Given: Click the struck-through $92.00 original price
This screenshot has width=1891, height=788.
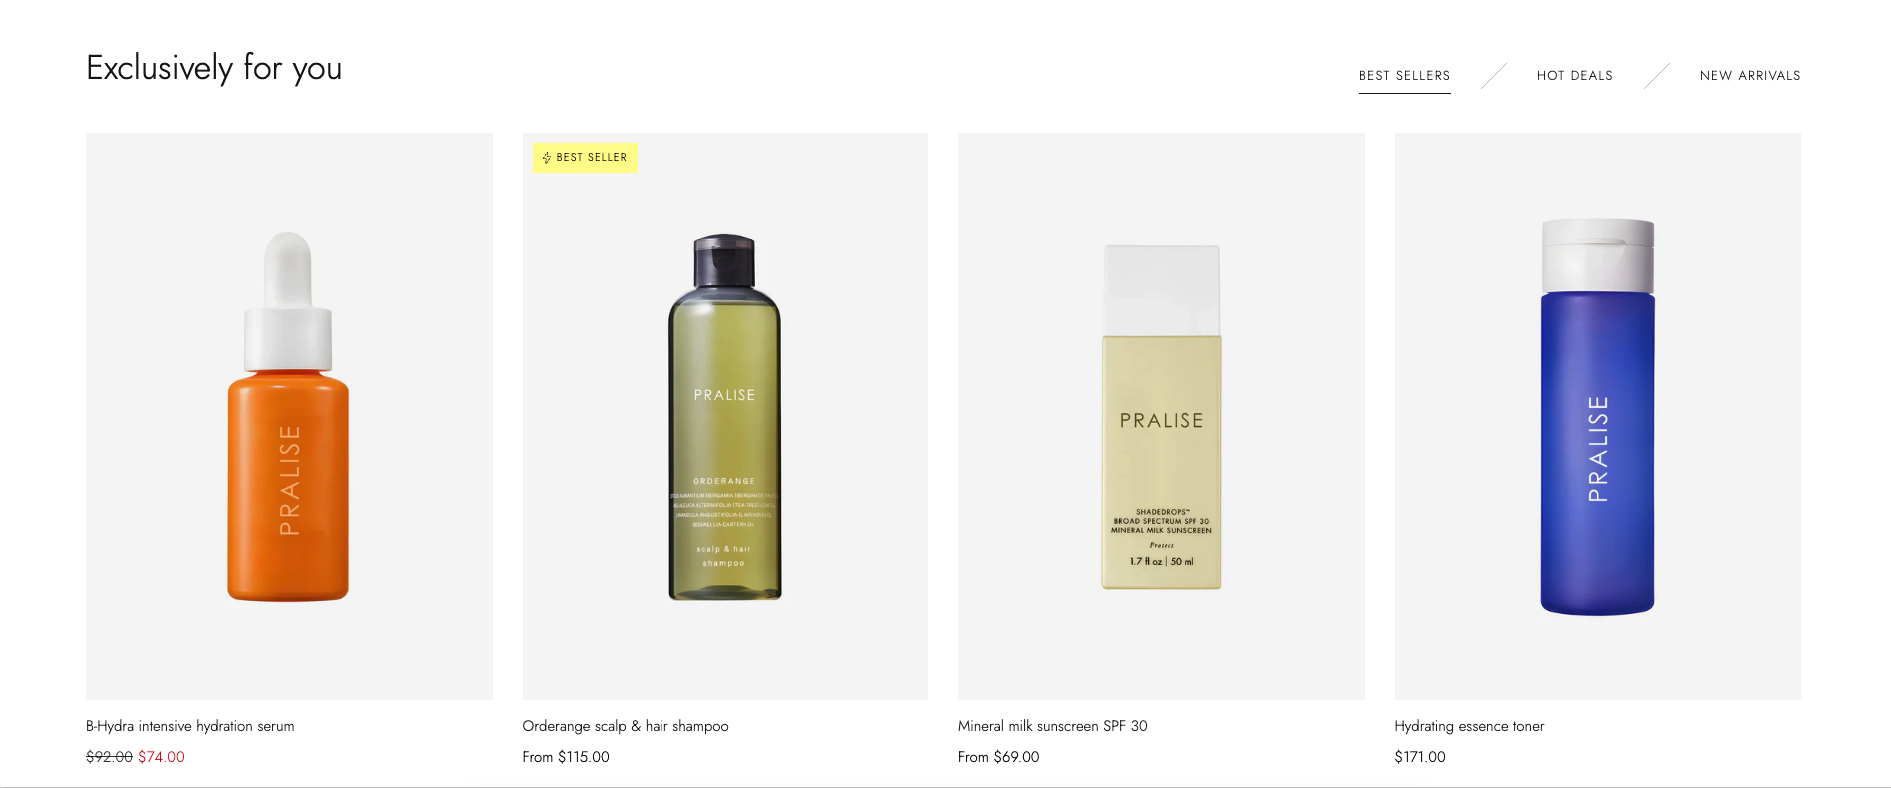Looking at the screenshot, I should [x=109, y=757].
